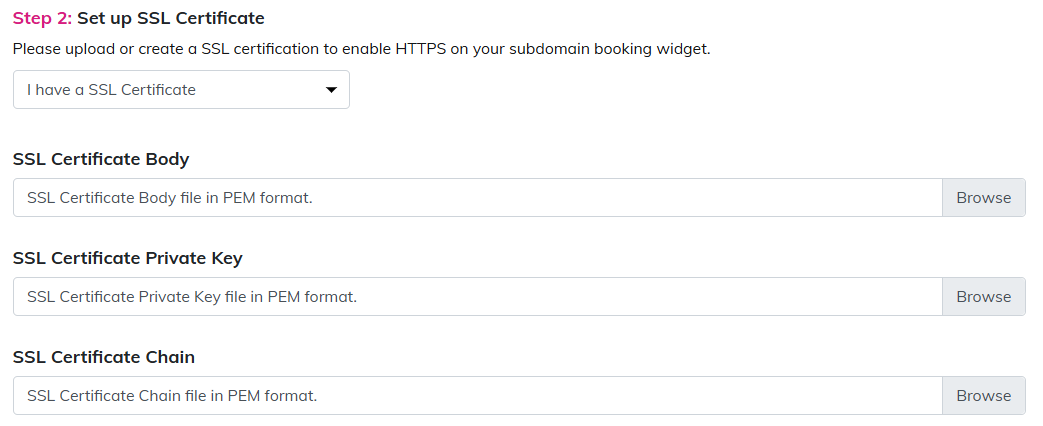1043x426 pixels.
Task: Click the 'SSL Certificate Private Key' bold label
Action: click(128, 258)
